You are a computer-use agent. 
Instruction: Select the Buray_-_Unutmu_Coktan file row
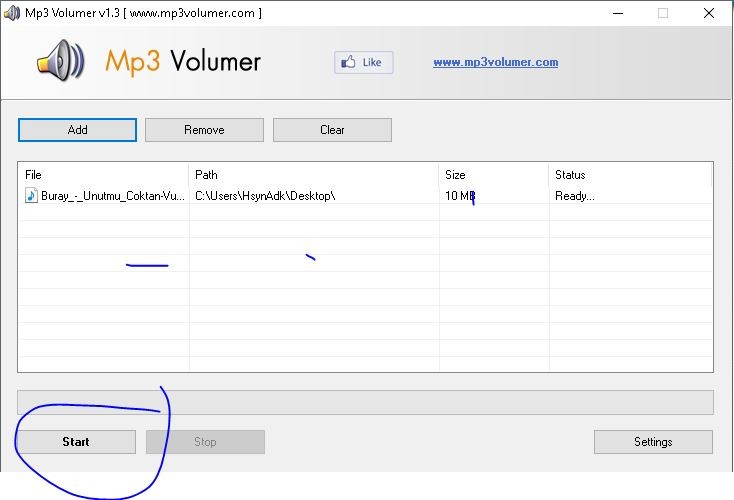coord(365,196)
